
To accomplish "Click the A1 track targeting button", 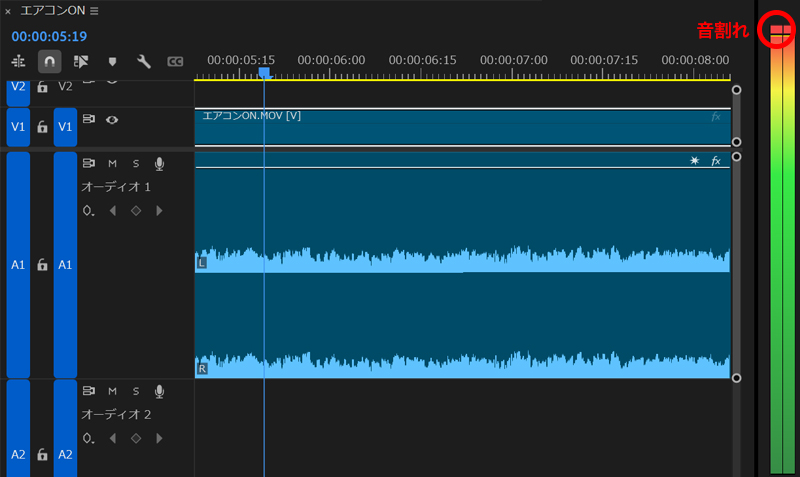I will 65,265.
